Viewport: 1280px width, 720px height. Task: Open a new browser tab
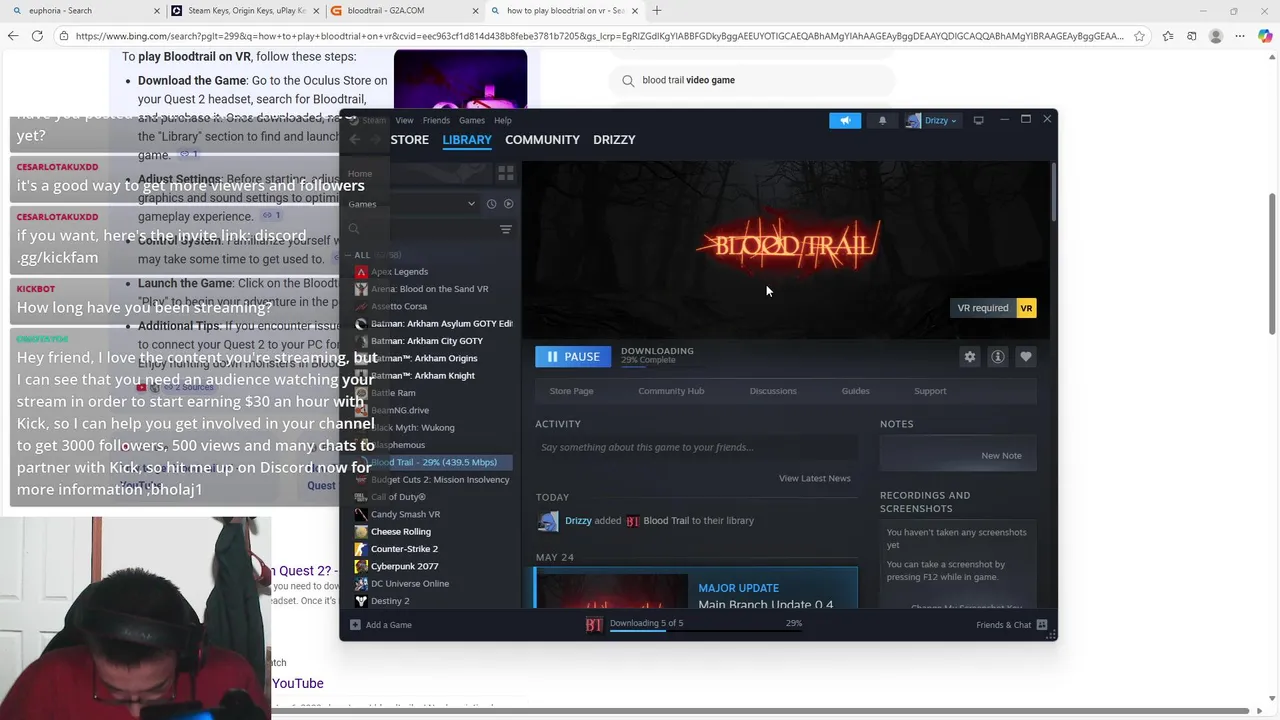coord(657,11)
